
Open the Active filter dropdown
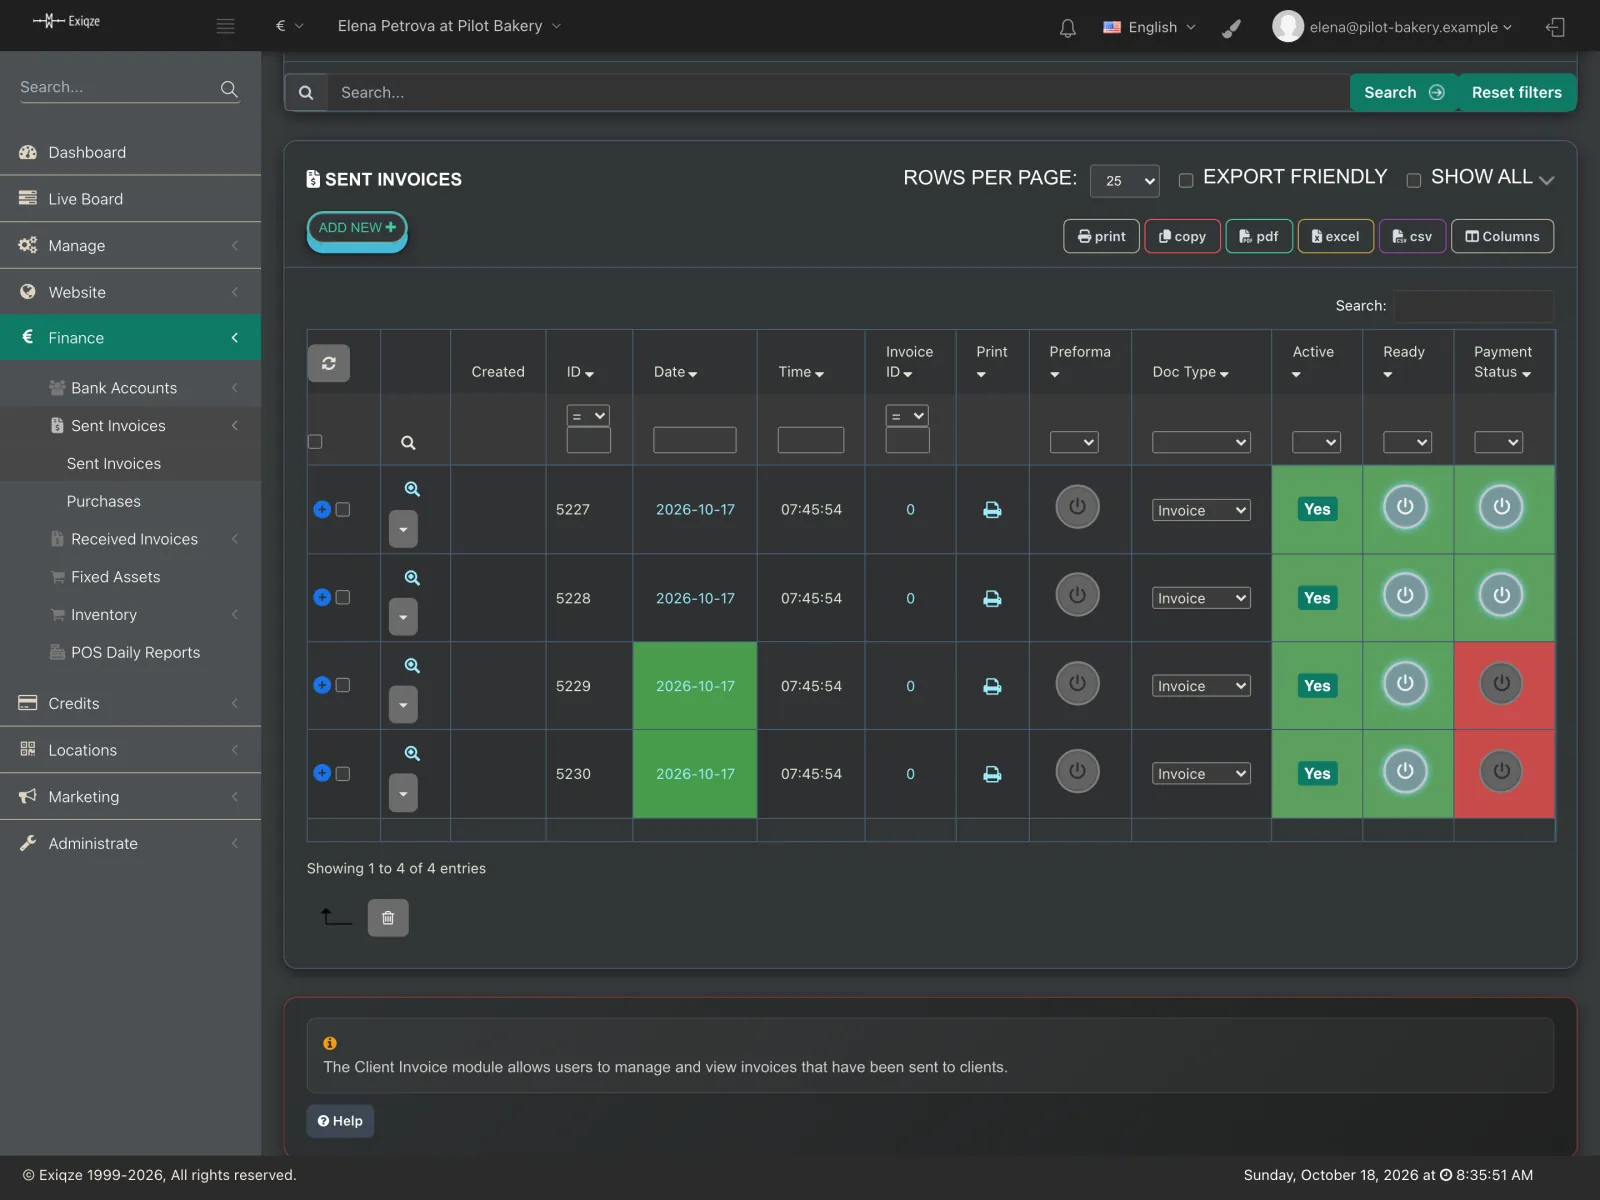tap(1316, 442)
